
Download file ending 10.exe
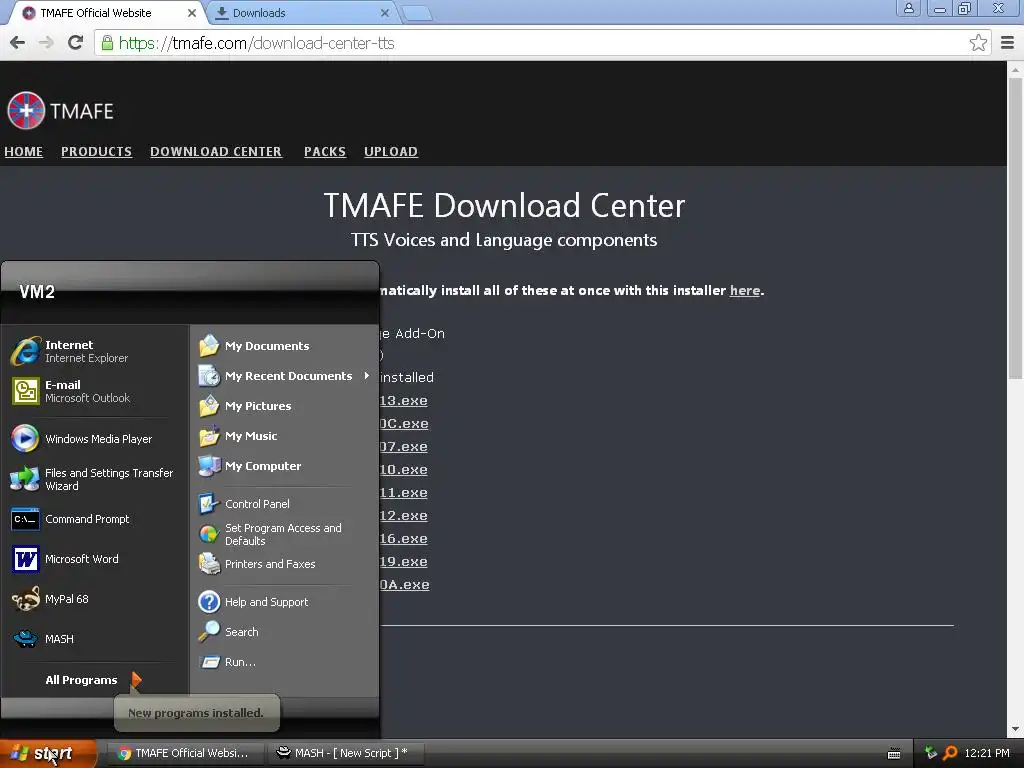(x=404, y=470)
